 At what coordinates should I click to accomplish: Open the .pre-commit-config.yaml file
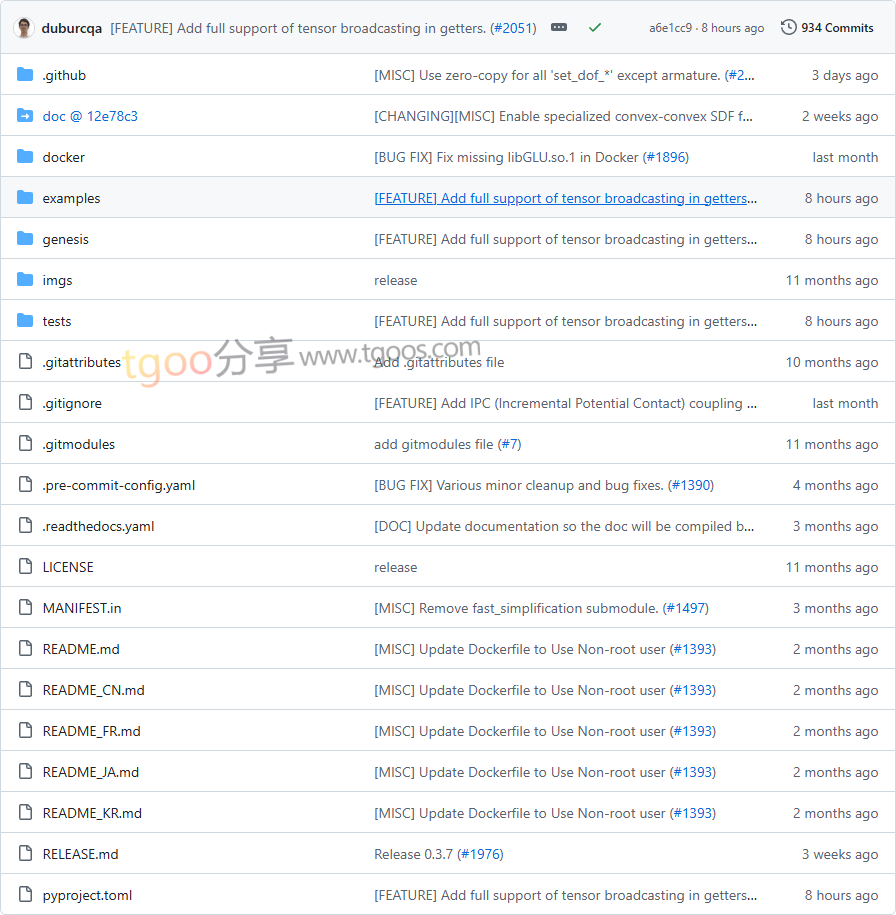pyautogui.click(x=119, y=485)
